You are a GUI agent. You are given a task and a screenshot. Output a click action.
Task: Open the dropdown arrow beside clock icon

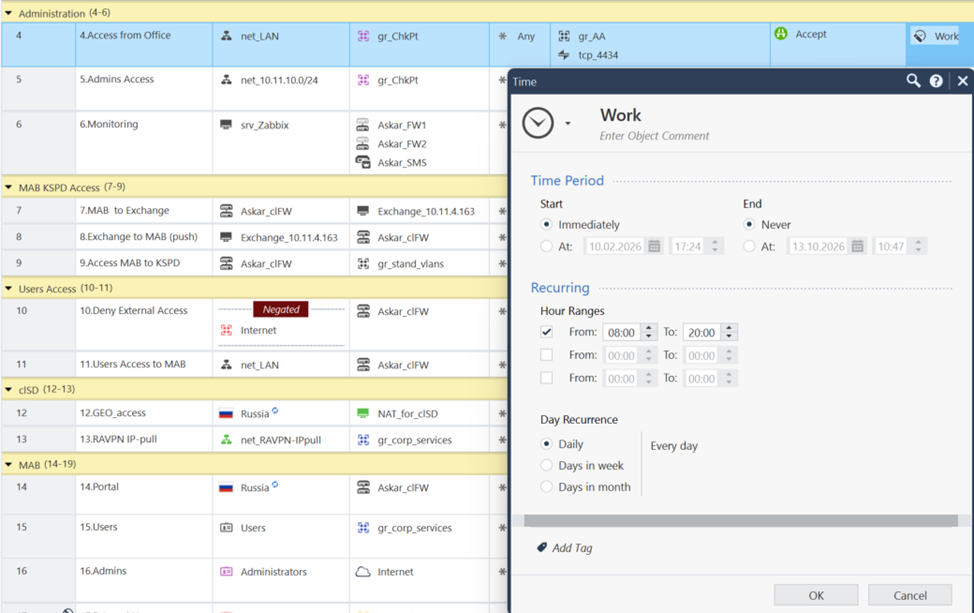[568, 124]
